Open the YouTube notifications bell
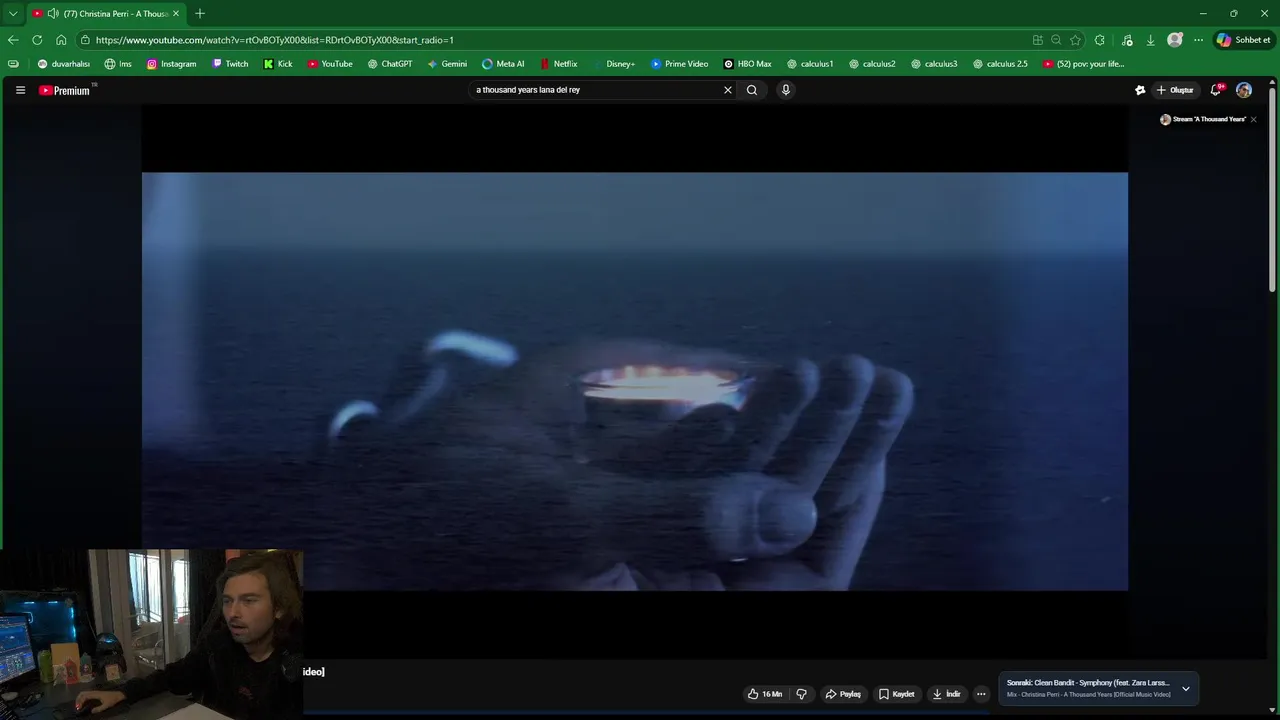 (x=1216, y=90)
